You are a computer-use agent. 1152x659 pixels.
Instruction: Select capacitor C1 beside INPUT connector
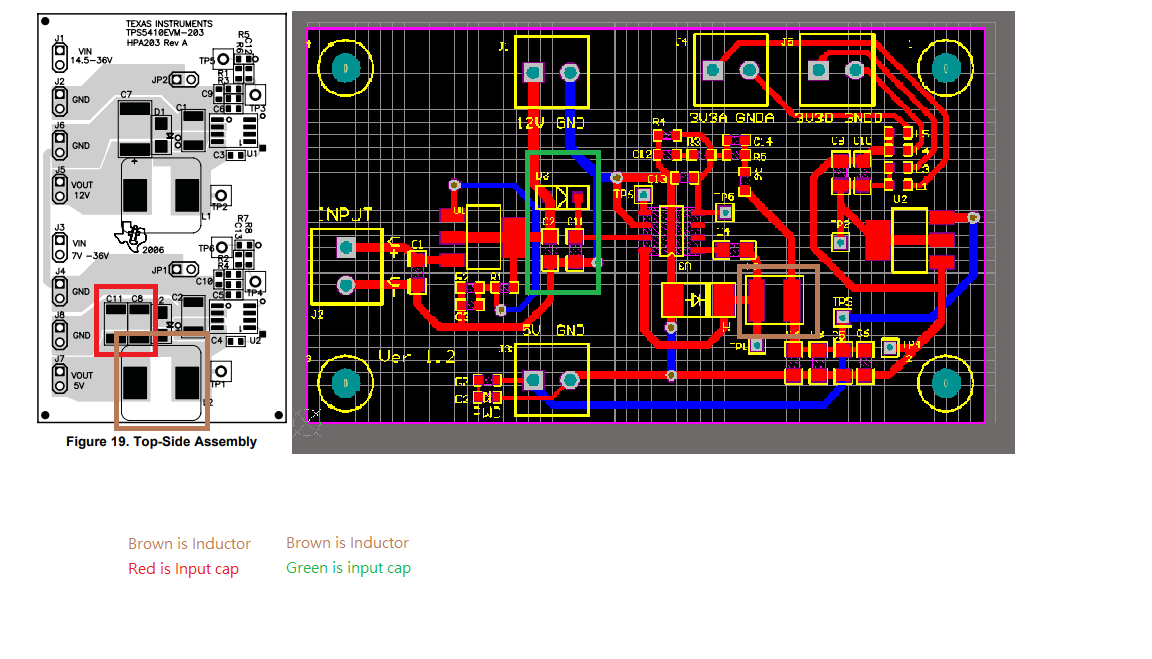click(x=417, y=271)
